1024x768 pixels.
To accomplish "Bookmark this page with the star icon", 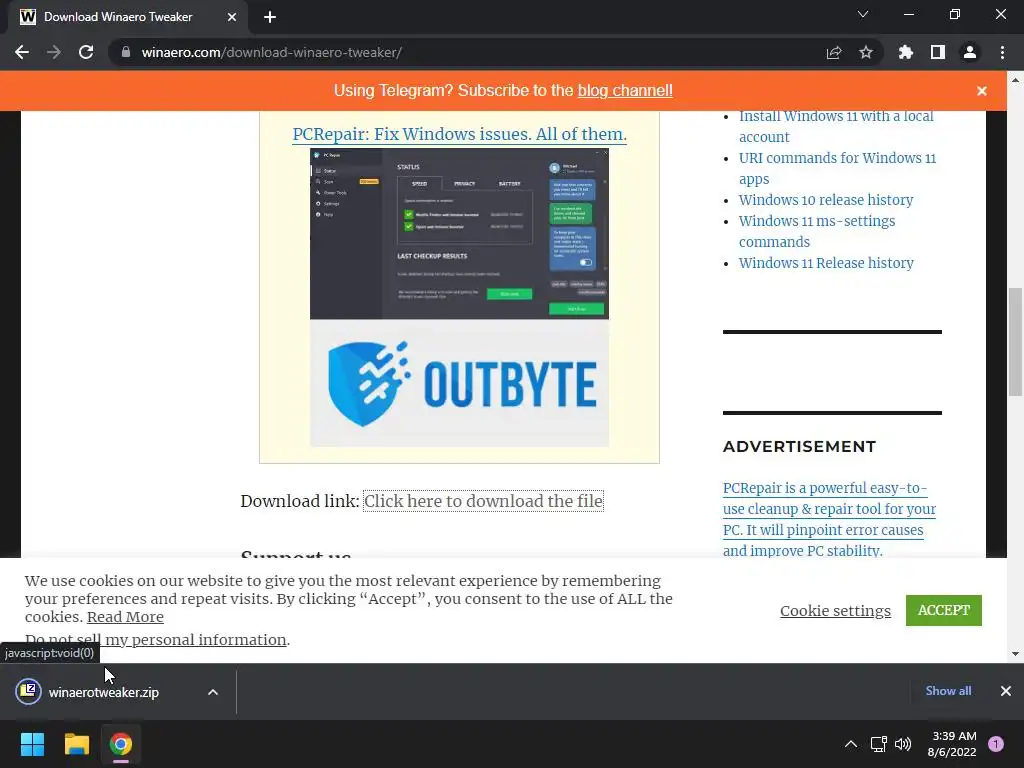I will pyautogui.click(x=866, y=52).
